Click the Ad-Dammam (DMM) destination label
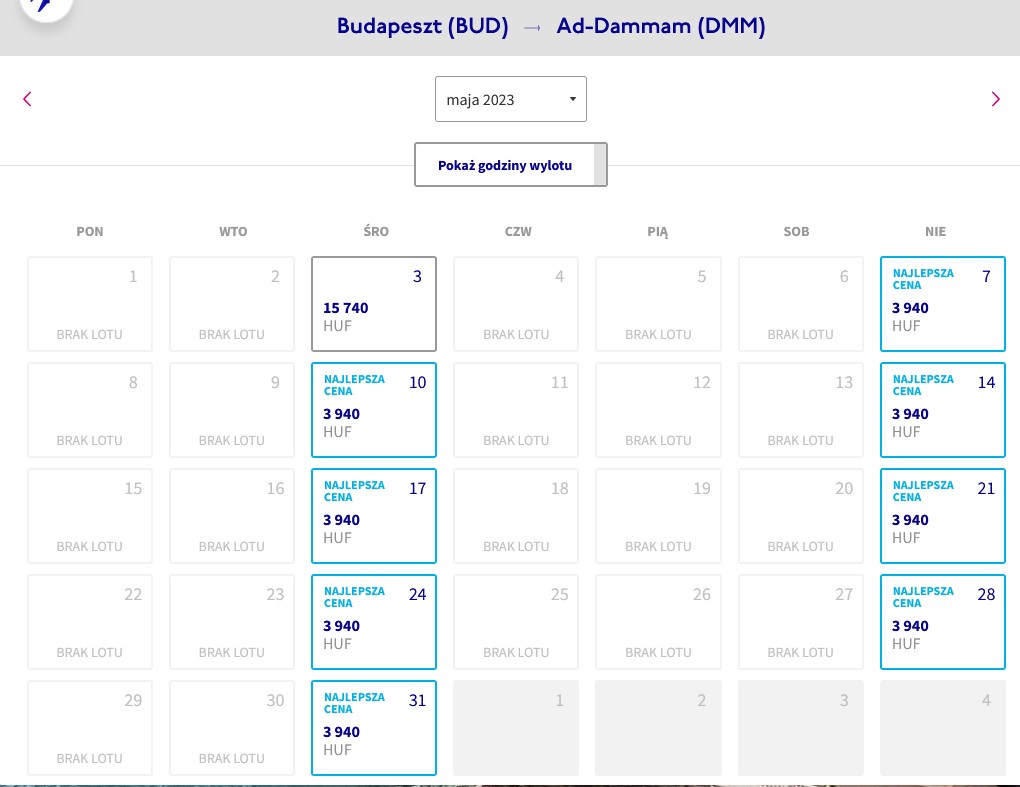This screenshot has height=787, width=1020. point(660,26)
